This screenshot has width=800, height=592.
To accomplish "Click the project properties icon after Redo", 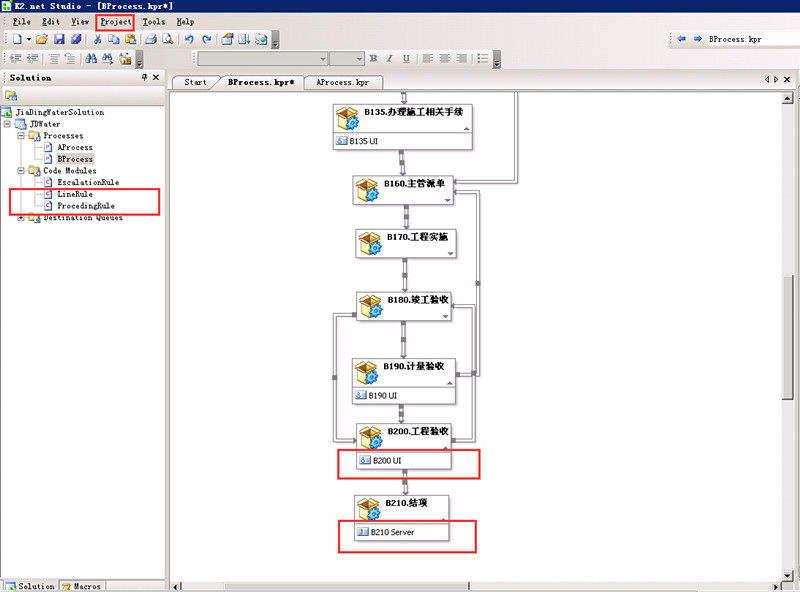I will pyautogui.click(x=228, y=39).
